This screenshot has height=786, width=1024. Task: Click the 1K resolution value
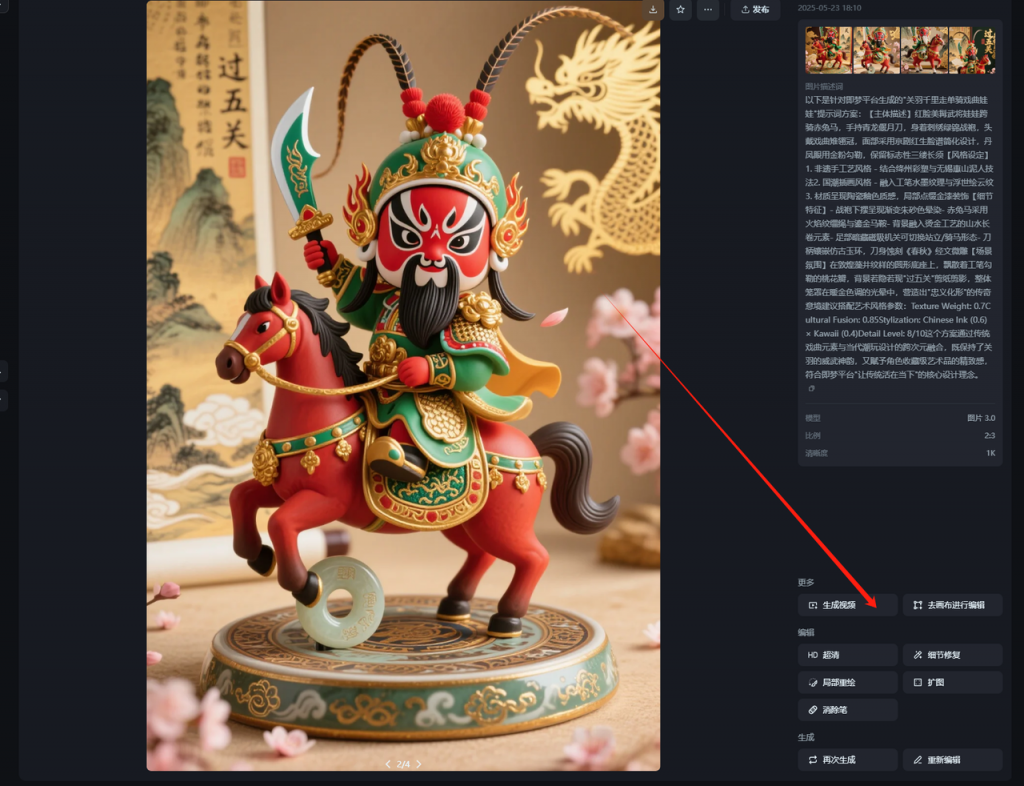pos(990,453)
